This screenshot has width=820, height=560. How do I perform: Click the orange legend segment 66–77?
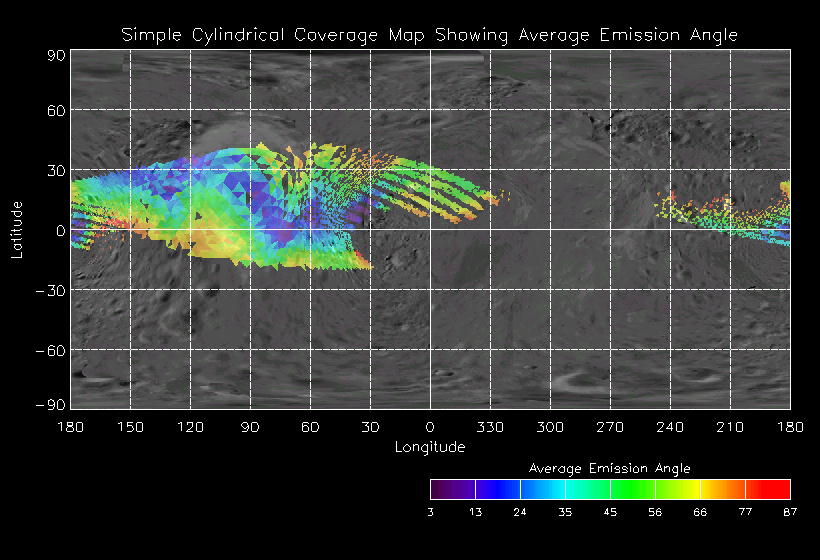tap(723, 489)
